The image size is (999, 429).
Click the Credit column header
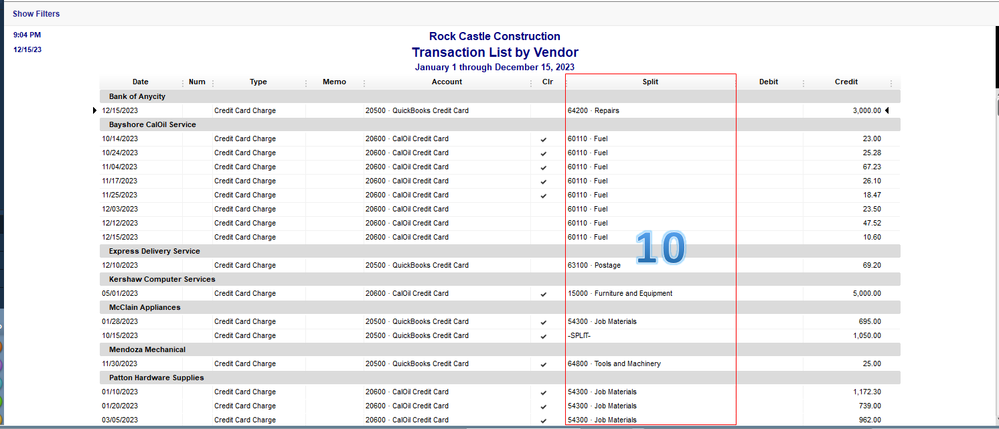tap(845, 82)
